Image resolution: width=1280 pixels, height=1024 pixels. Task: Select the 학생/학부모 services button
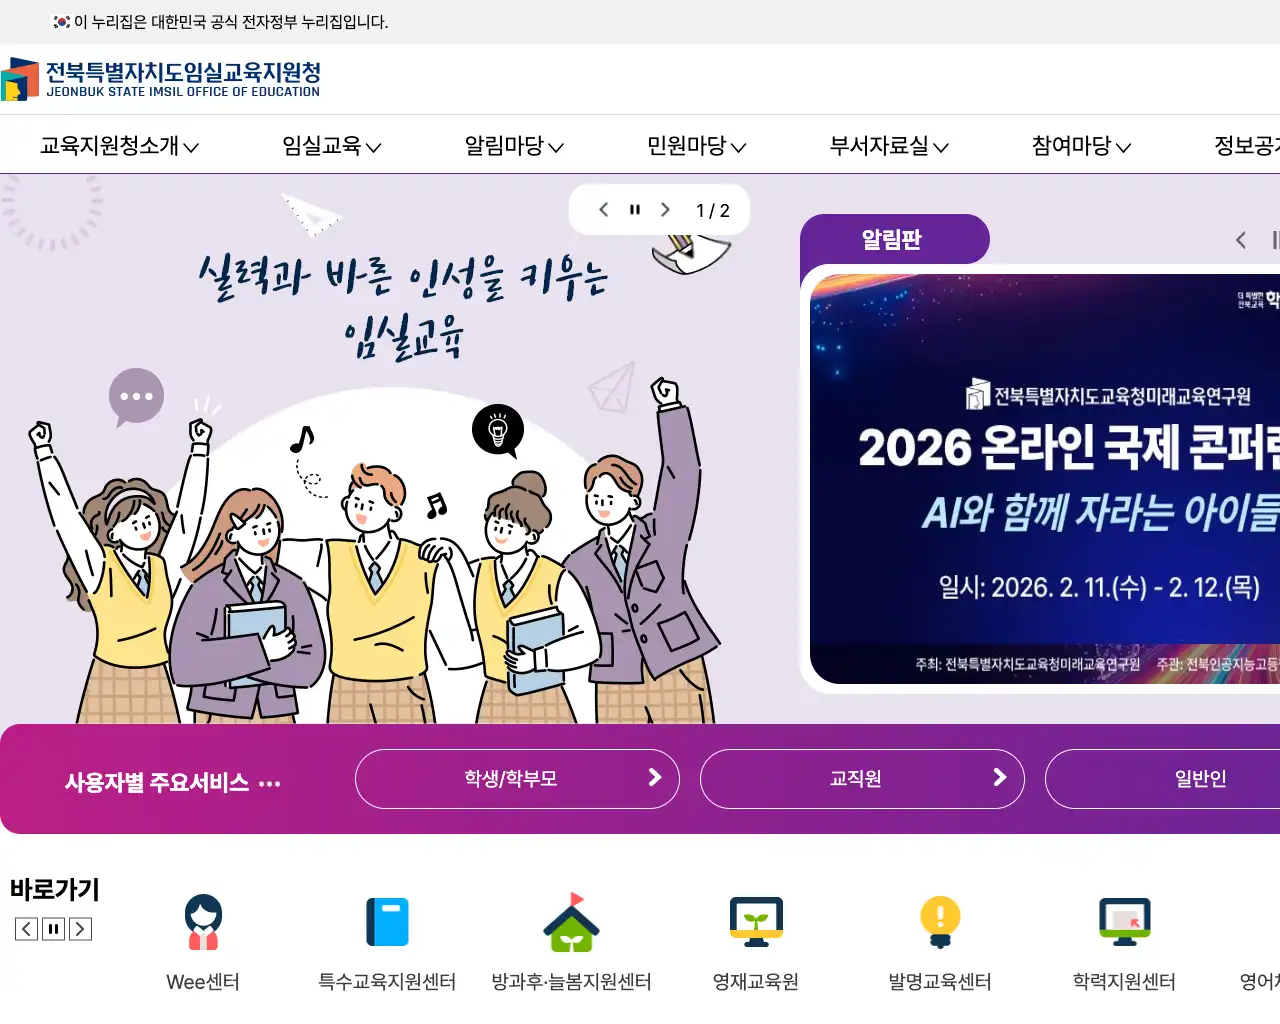(517, 779)
